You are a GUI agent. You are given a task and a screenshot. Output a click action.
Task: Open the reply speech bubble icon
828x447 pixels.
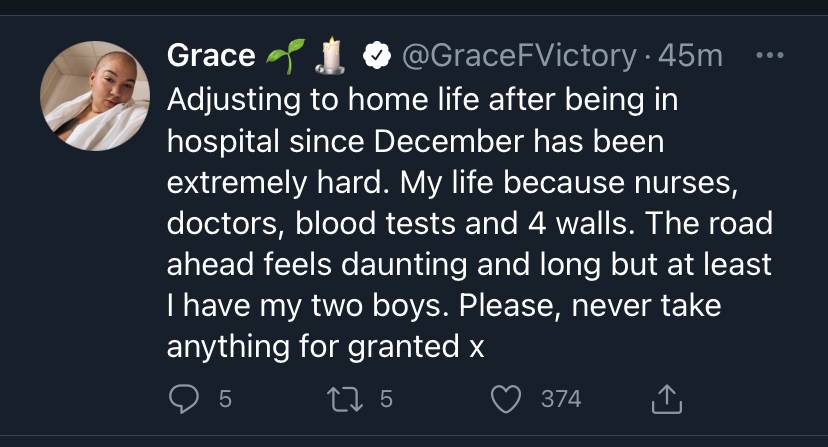click(x=184, y=399)
